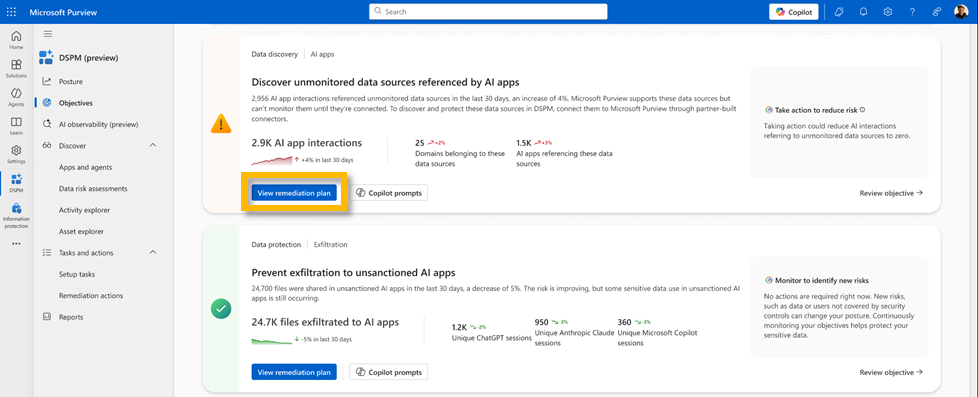The image size is (978, 397).
Task: Open the settings gear in header
Action: tap(888, 12)
